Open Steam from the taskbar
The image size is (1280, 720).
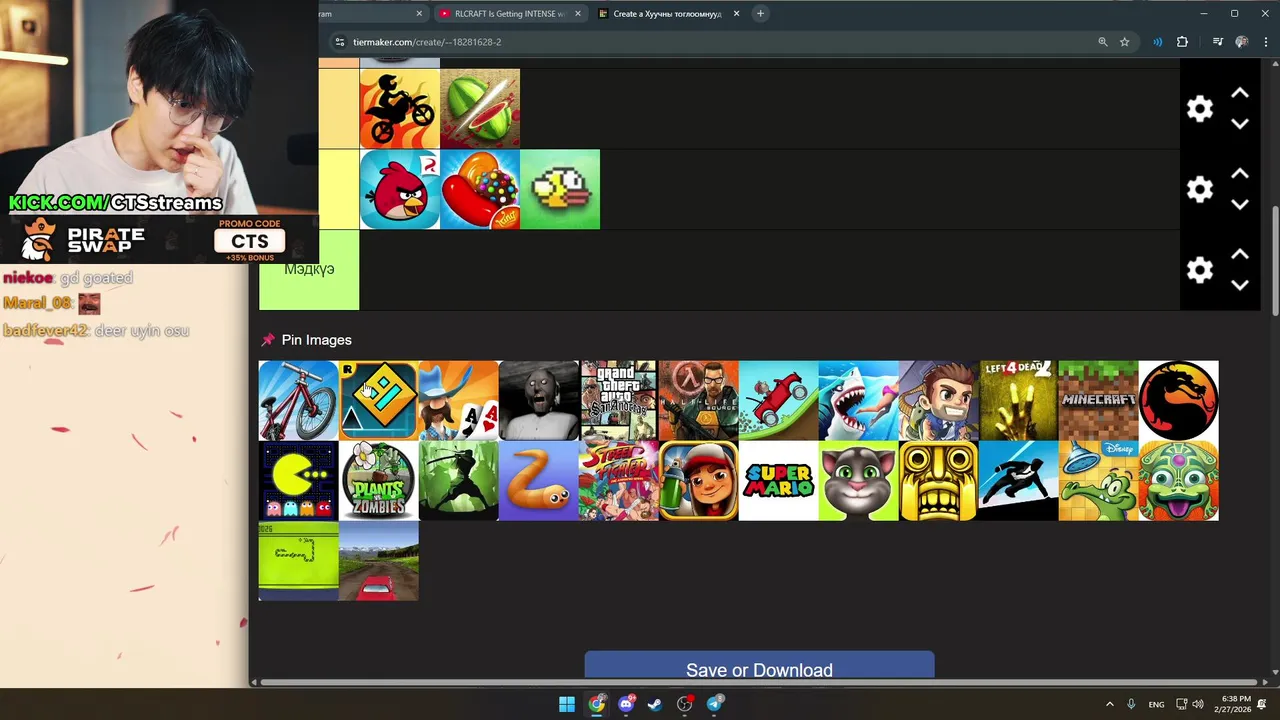[x=655, y=704]
